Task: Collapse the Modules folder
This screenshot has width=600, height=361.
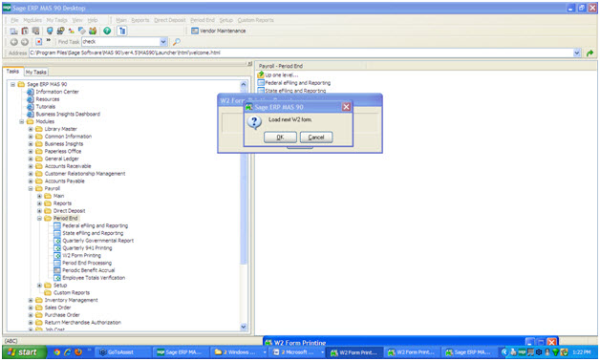Action: 22,122
